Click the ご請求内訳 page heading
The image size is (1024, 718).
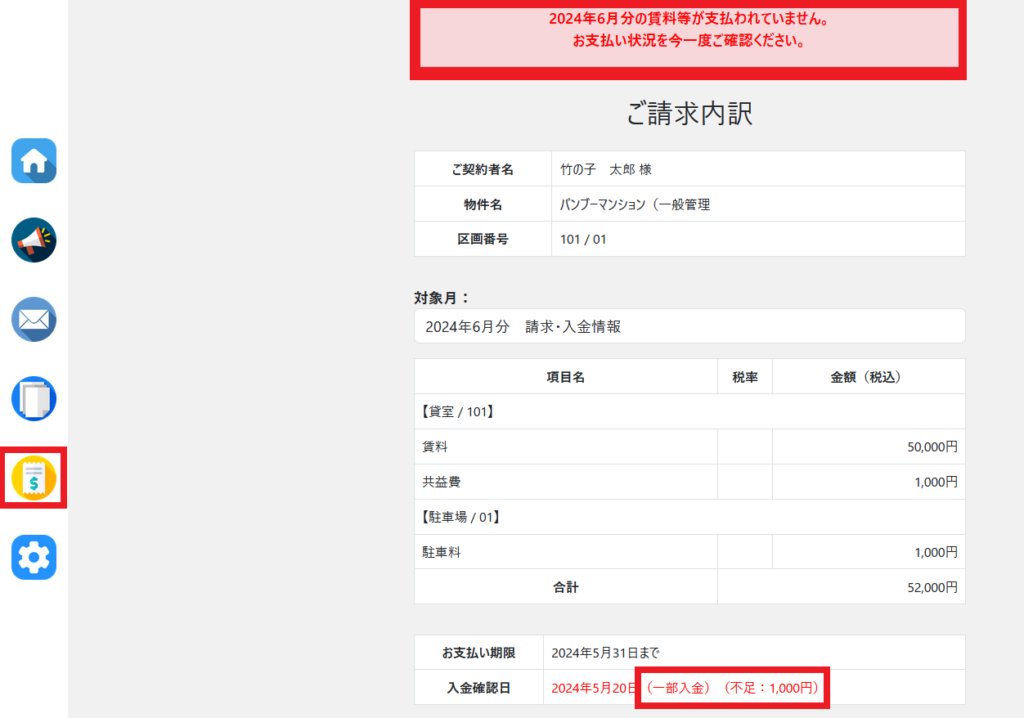[689, 114]
